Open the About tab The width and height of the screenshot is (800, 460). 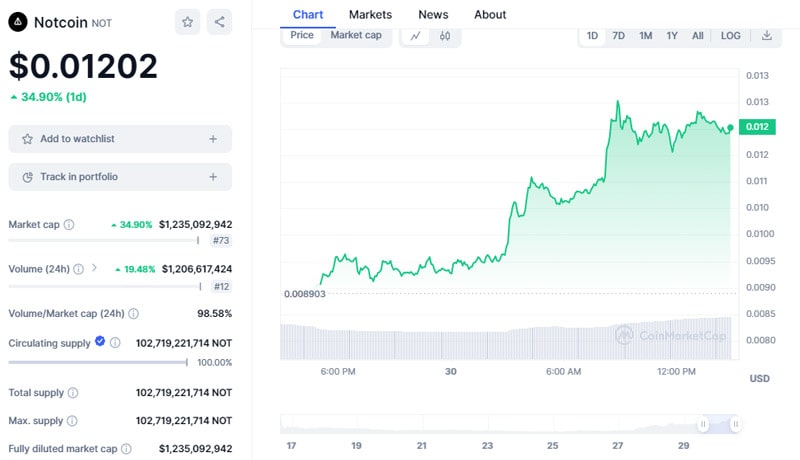[490, 15]
